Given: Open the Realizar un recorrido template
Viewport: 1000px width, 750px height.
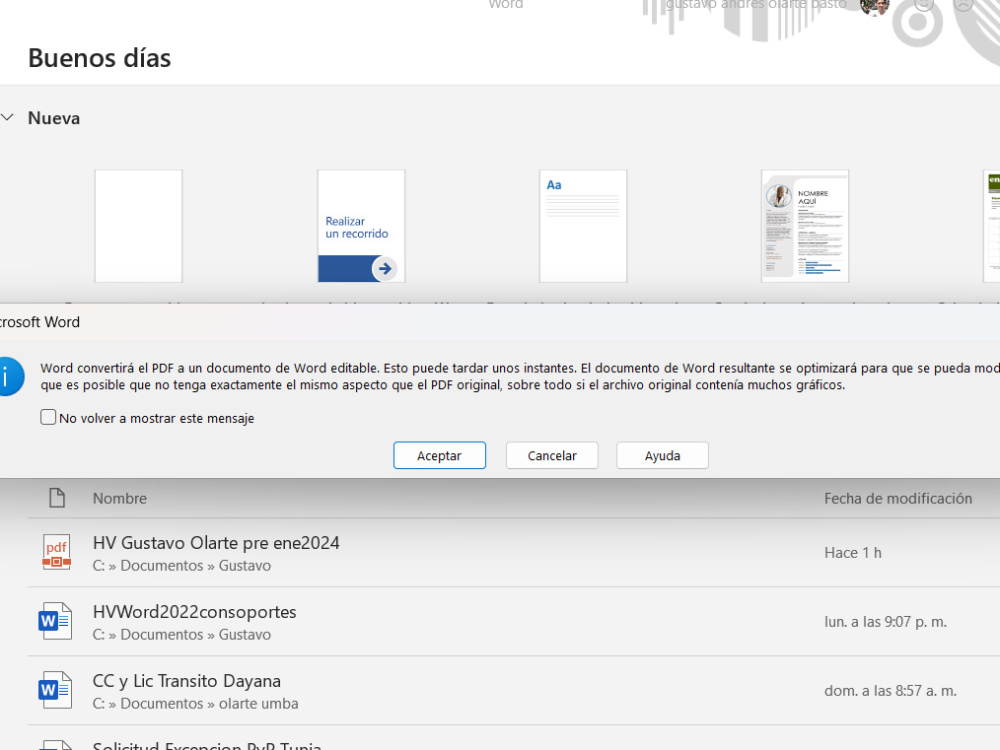Looking at the screenshot, I should [361, 226].
